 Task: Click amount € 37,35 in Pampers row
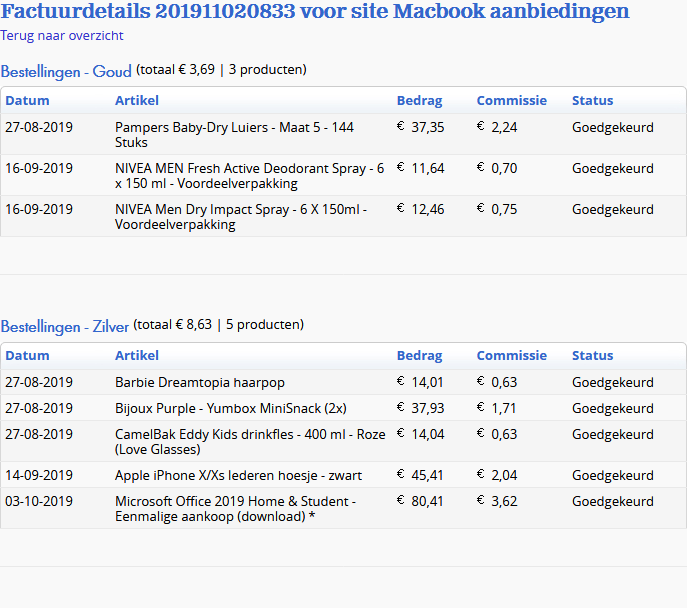tap(421, 127)
